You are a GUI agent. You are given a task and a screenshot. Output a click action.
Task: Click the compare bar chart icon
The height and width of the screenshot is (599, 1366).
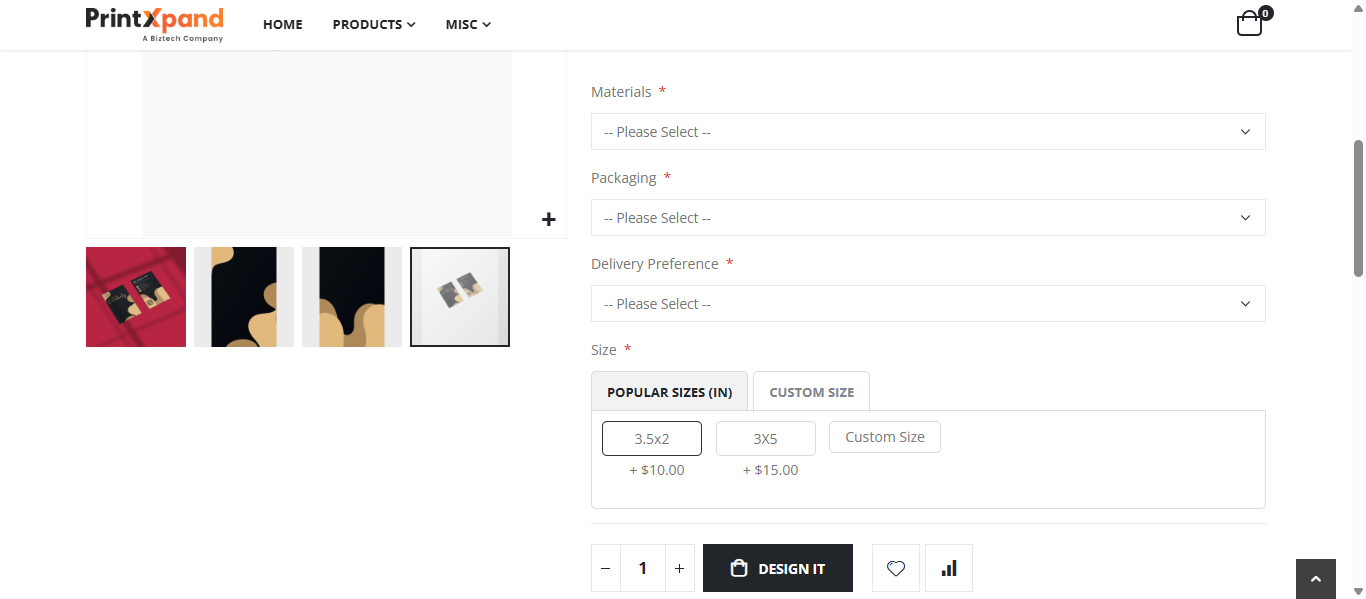tap(949, 568)
